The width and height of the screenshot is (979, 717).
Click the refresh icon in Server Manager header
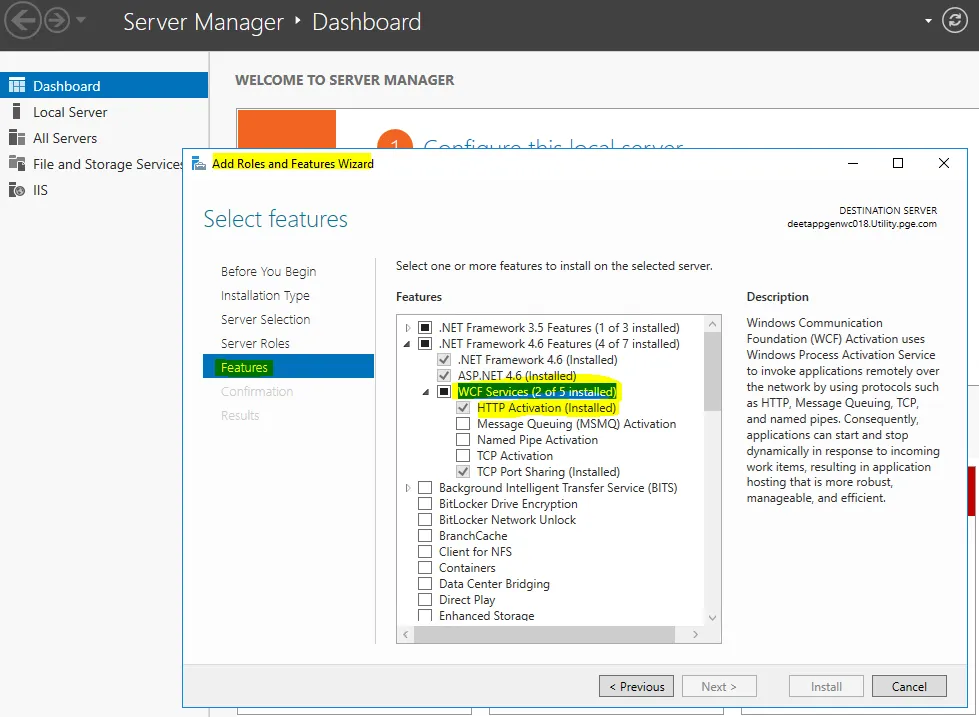pyautogui.click(x=955, y=21)
